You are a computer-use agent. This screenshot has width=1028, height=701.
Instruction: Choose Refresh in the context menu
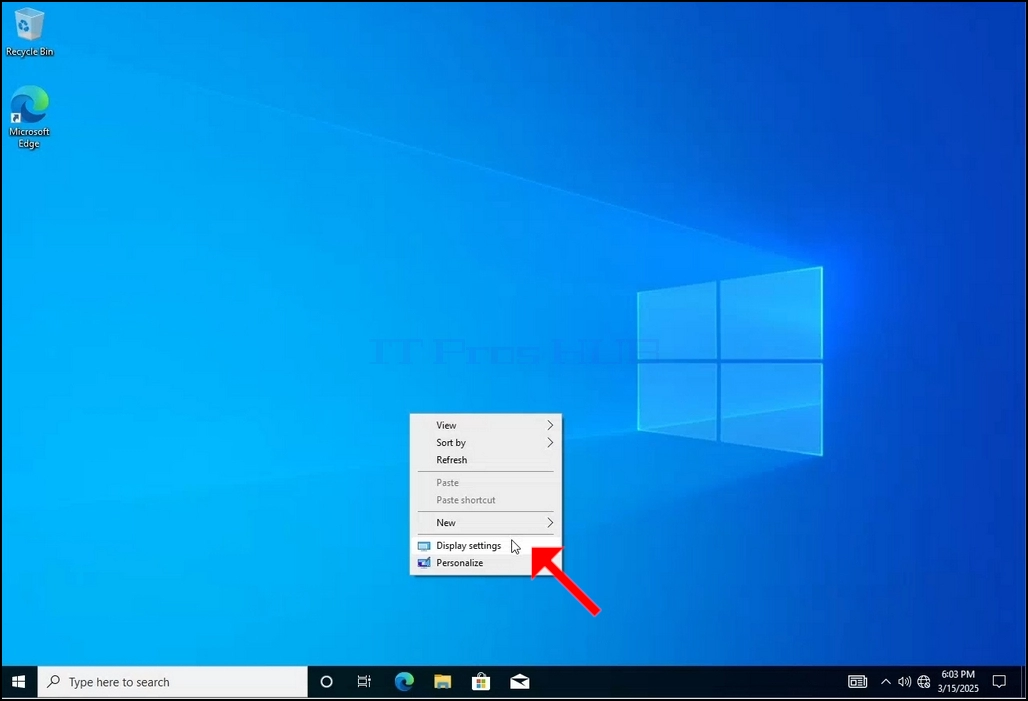pyautogui.click(x=486, y=460)
